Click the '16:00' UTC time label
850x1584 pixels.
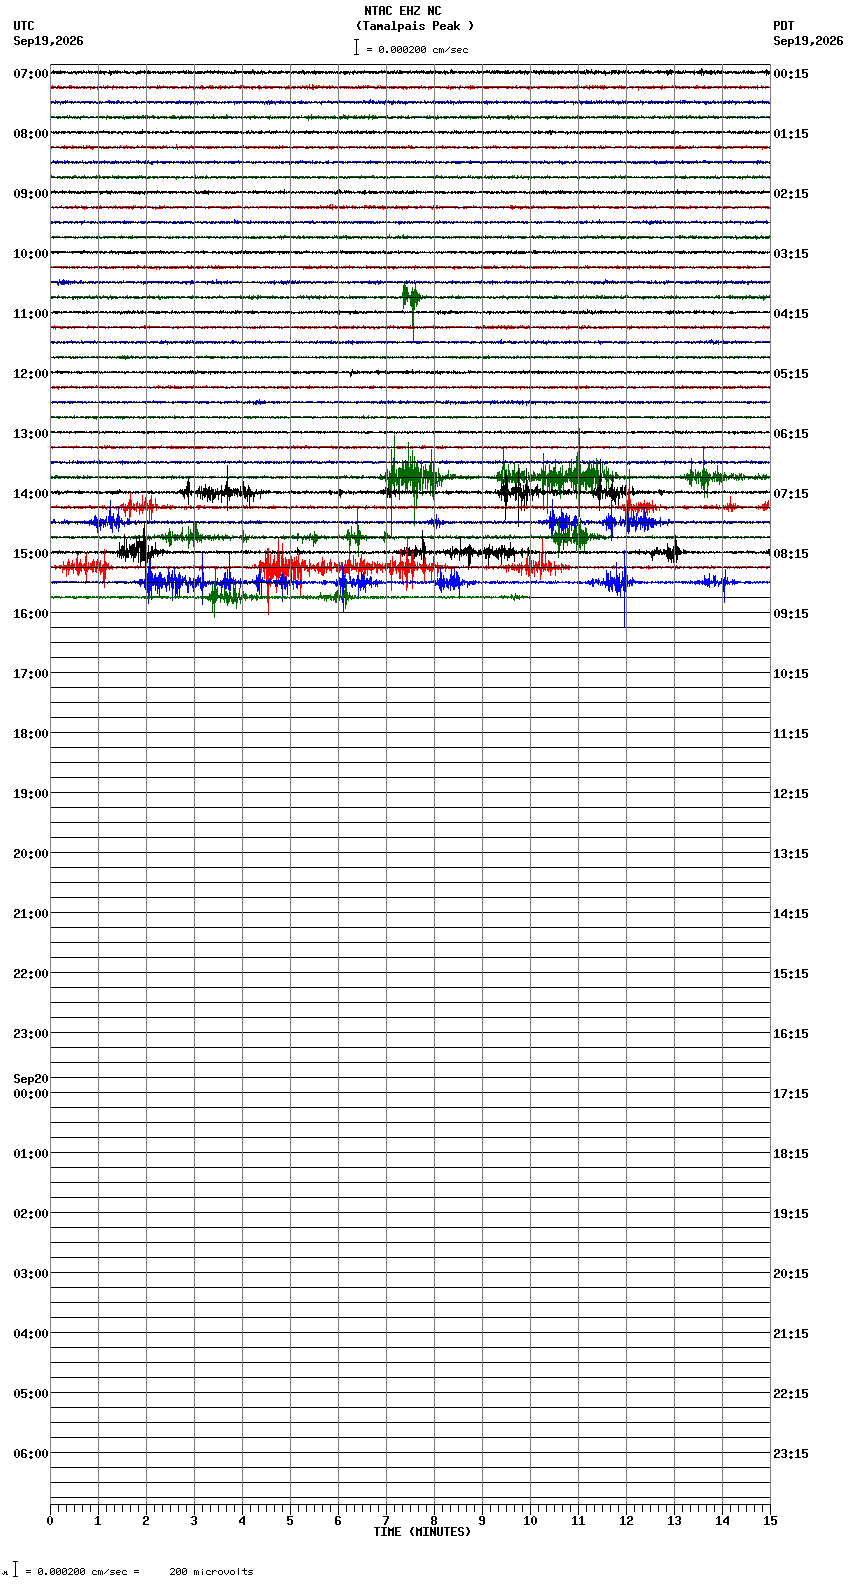tap(31, 614)
